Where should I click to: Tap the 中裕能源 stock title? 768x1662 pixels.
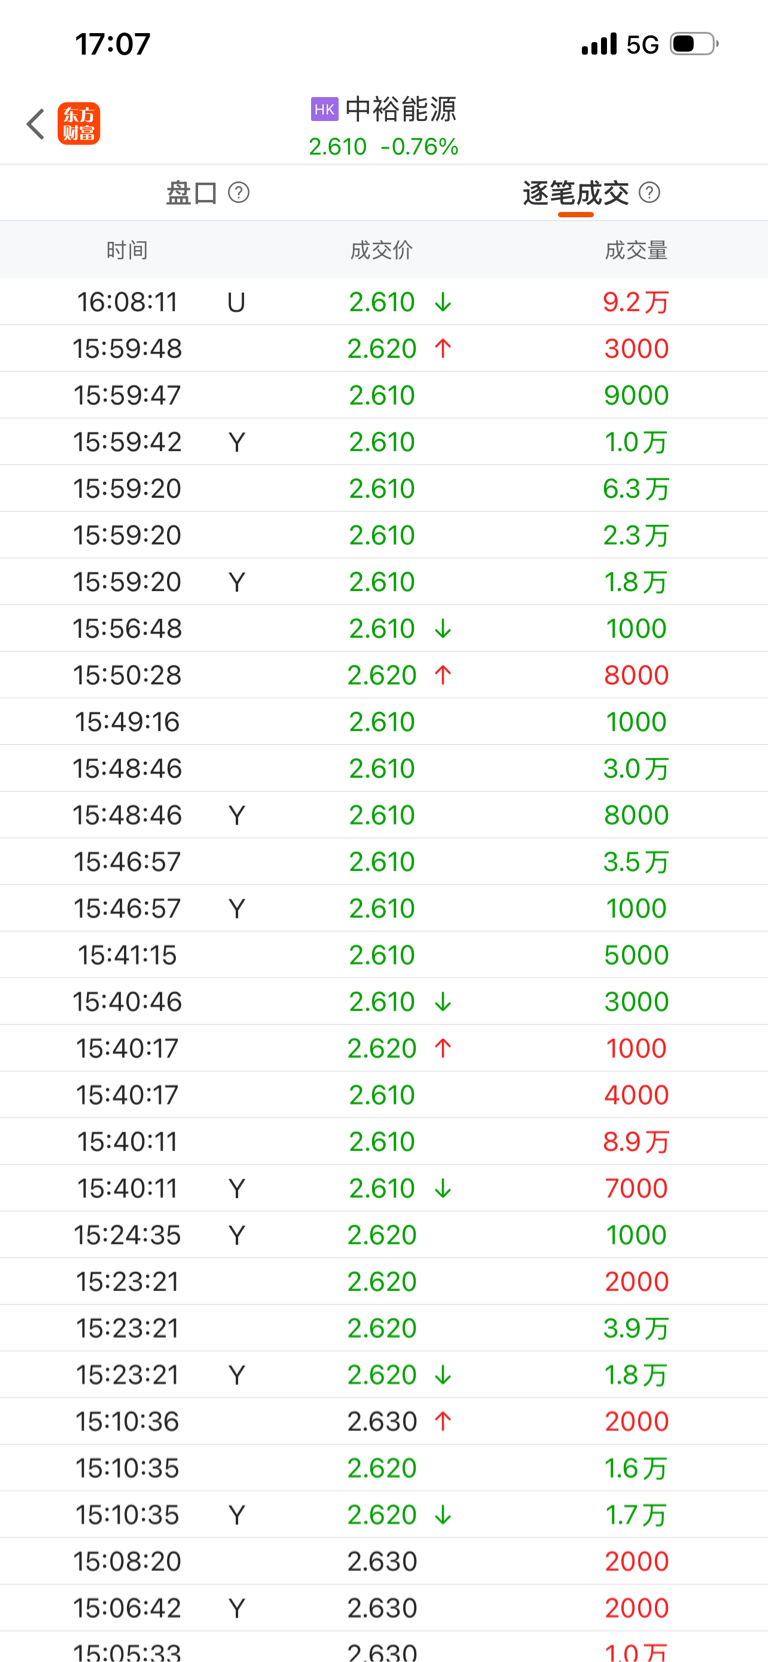(x=400, y=109)
